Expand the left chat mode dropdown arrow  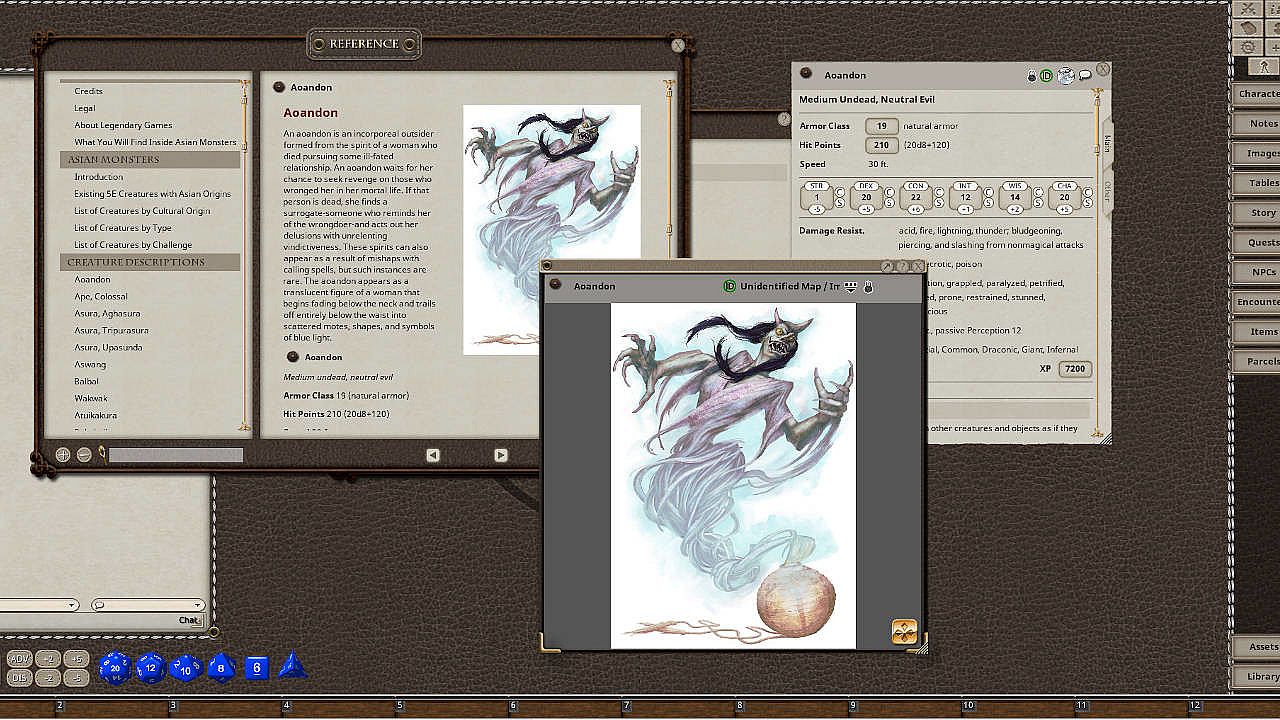(71, 605)
